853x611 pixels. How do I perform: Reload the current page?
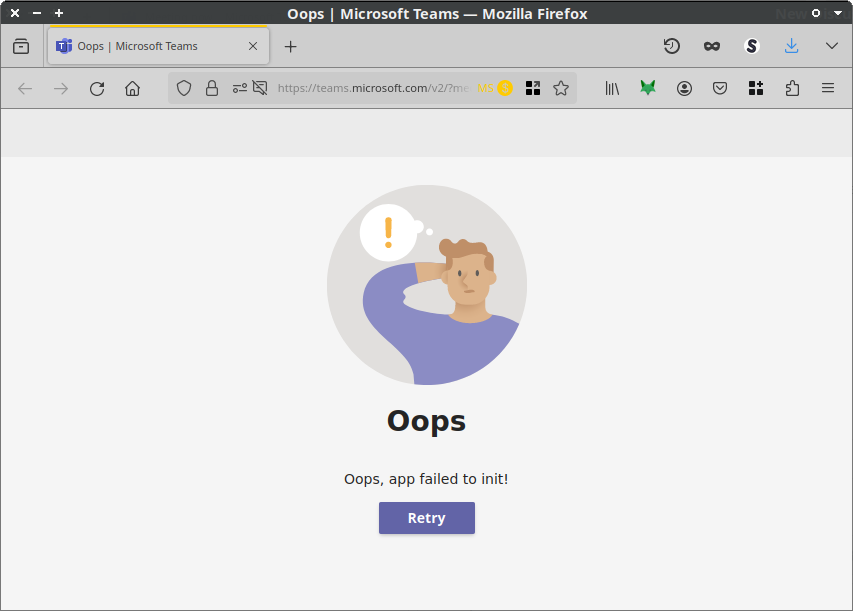97,88
